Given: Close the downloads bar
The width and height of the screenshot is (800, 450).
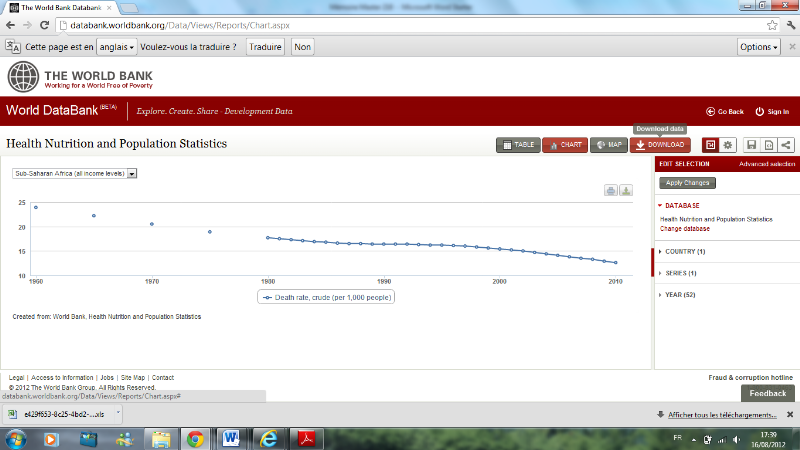Looking at the screenshot, I should coord(790,414).
